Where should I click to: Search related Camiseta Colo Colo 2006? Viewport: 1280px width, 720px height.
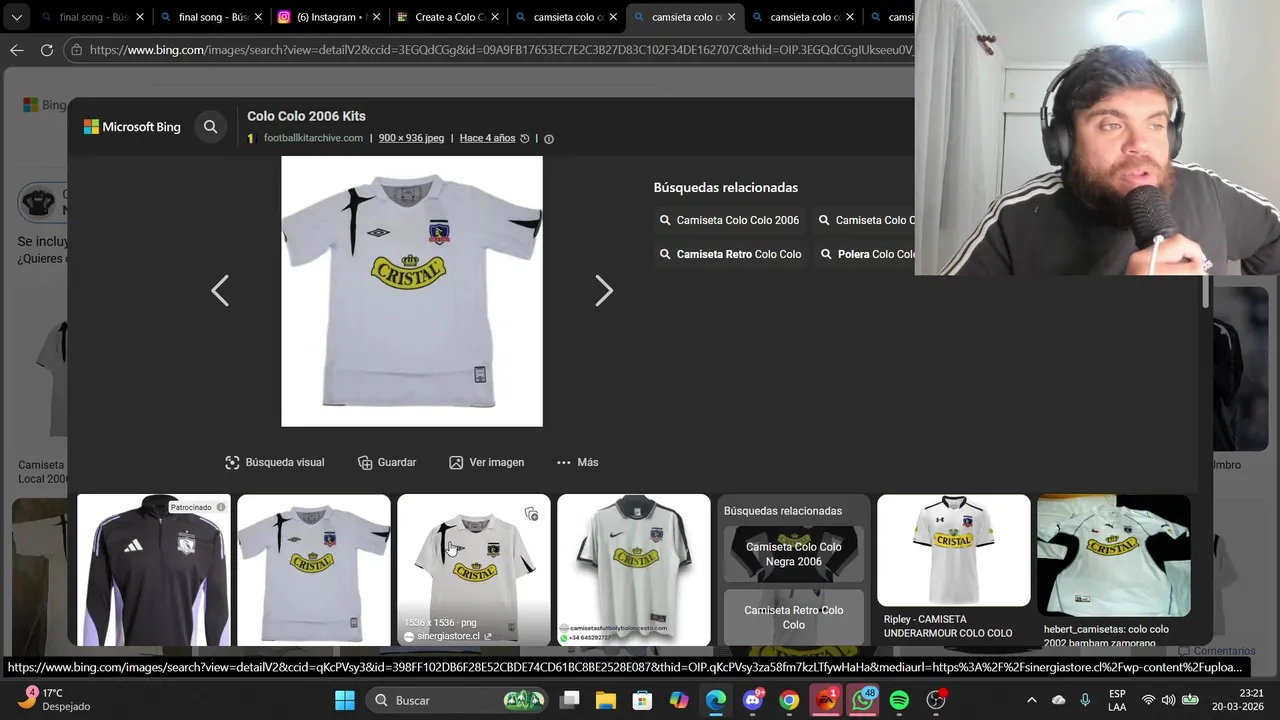729,220
